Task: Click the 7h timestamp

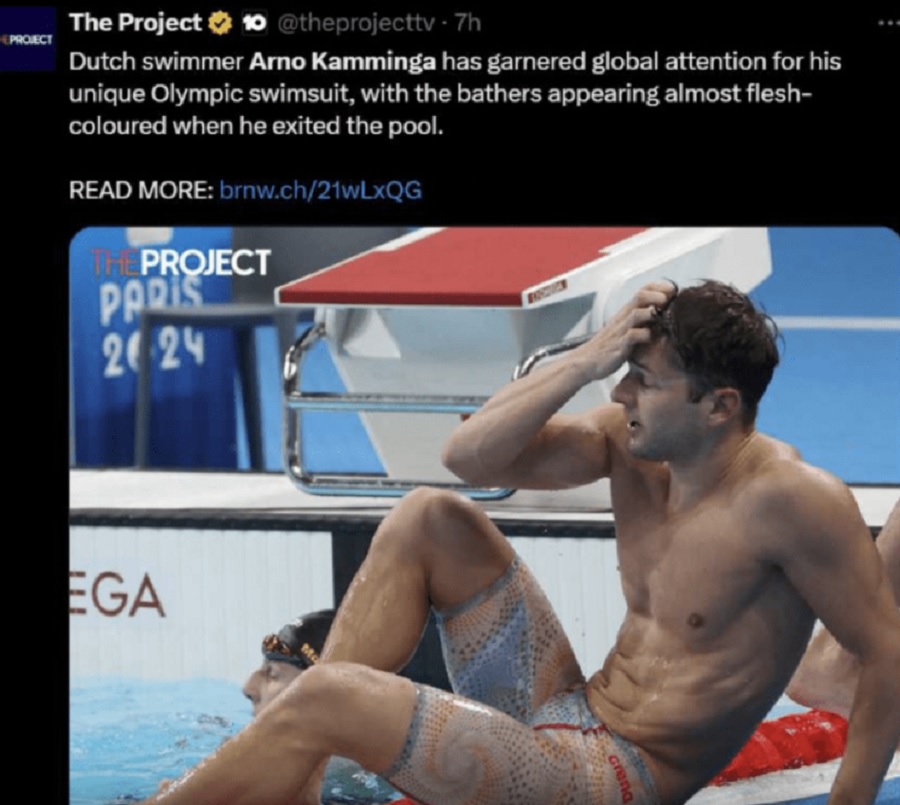Action: click(x=468, y=23)
